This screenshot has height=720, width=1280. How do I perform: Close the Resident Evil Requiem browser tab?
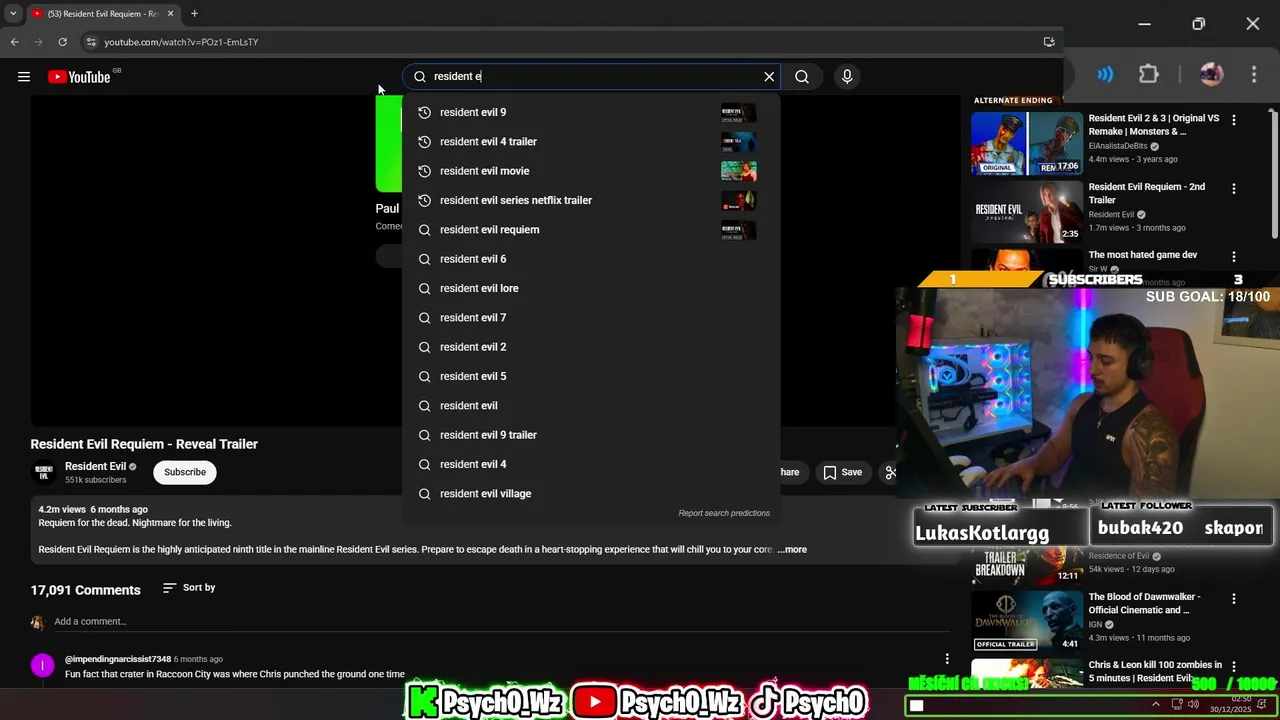tap(169, 14)
